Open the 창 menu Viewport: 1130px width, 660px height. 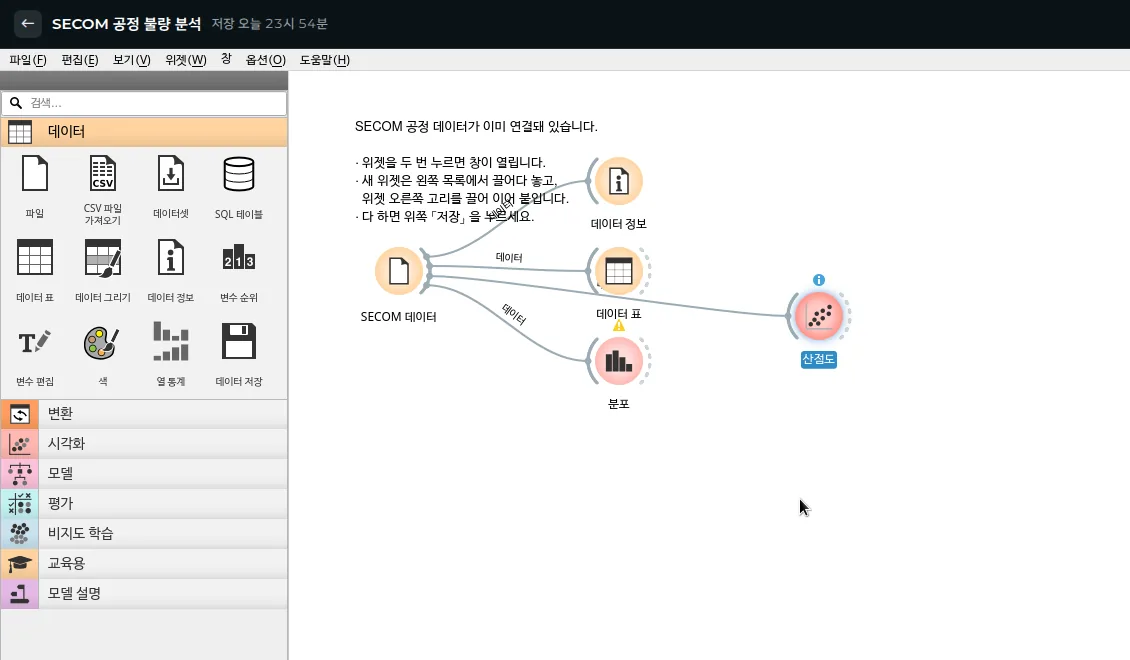click(226, 59)
